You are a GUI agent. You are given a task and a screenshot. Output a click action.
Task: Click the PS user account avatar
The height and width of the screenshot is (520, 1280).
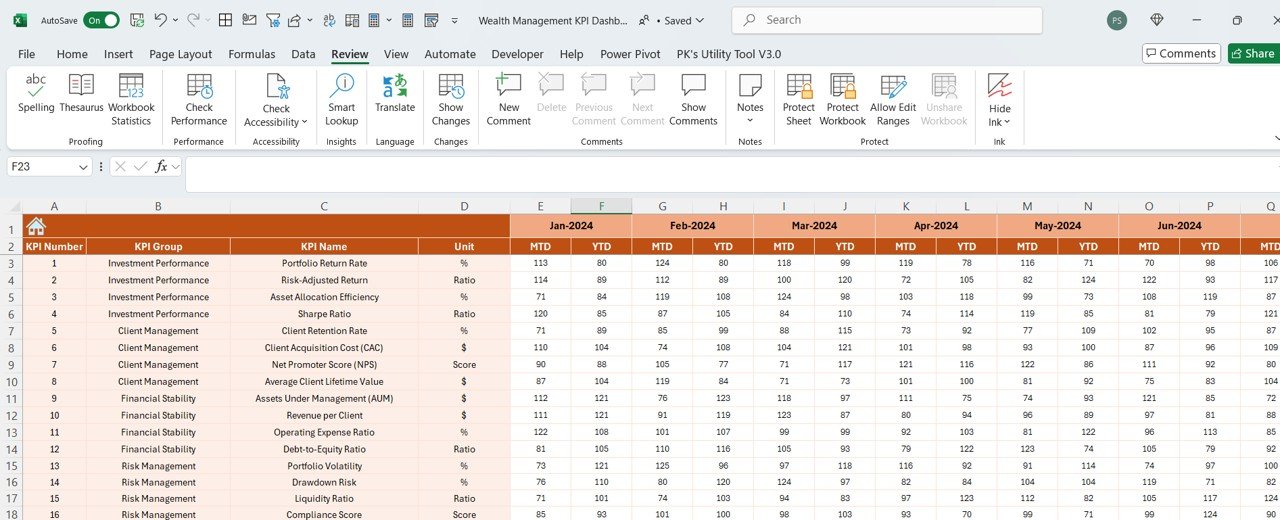tap(1117, 20)
